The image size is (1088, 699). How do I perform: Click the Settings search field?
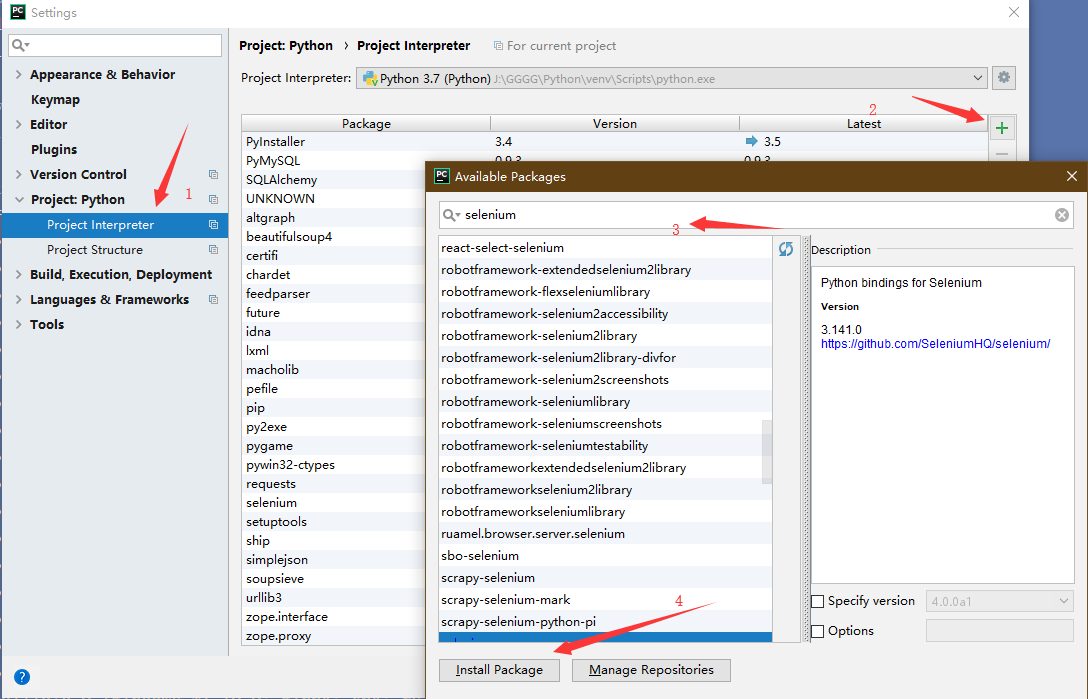[114, 45]
